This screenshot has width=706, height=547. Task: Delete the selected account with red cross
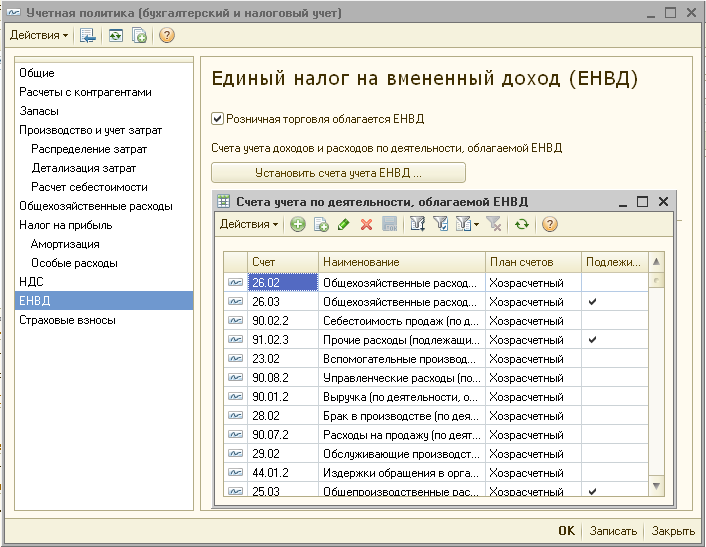click(367, 224)
